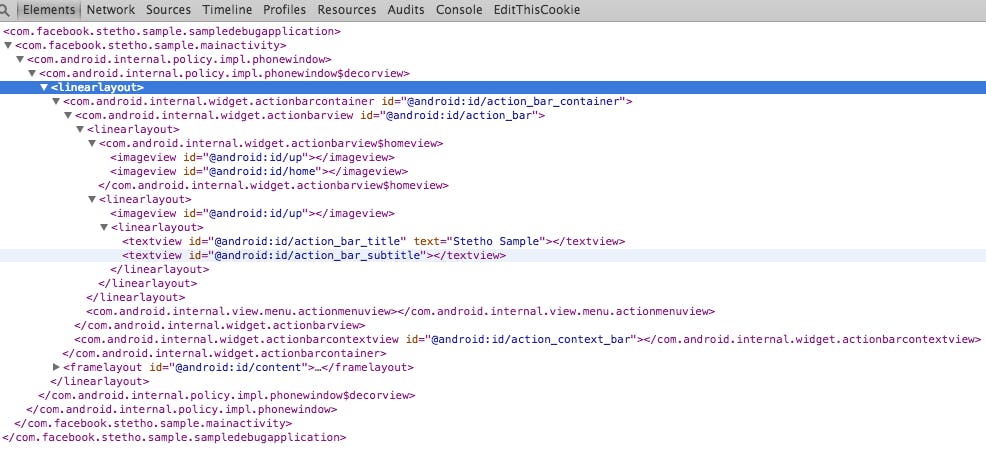Select the action_bar_title textview element
Screen dimensions: 986x451
[374, 242]
